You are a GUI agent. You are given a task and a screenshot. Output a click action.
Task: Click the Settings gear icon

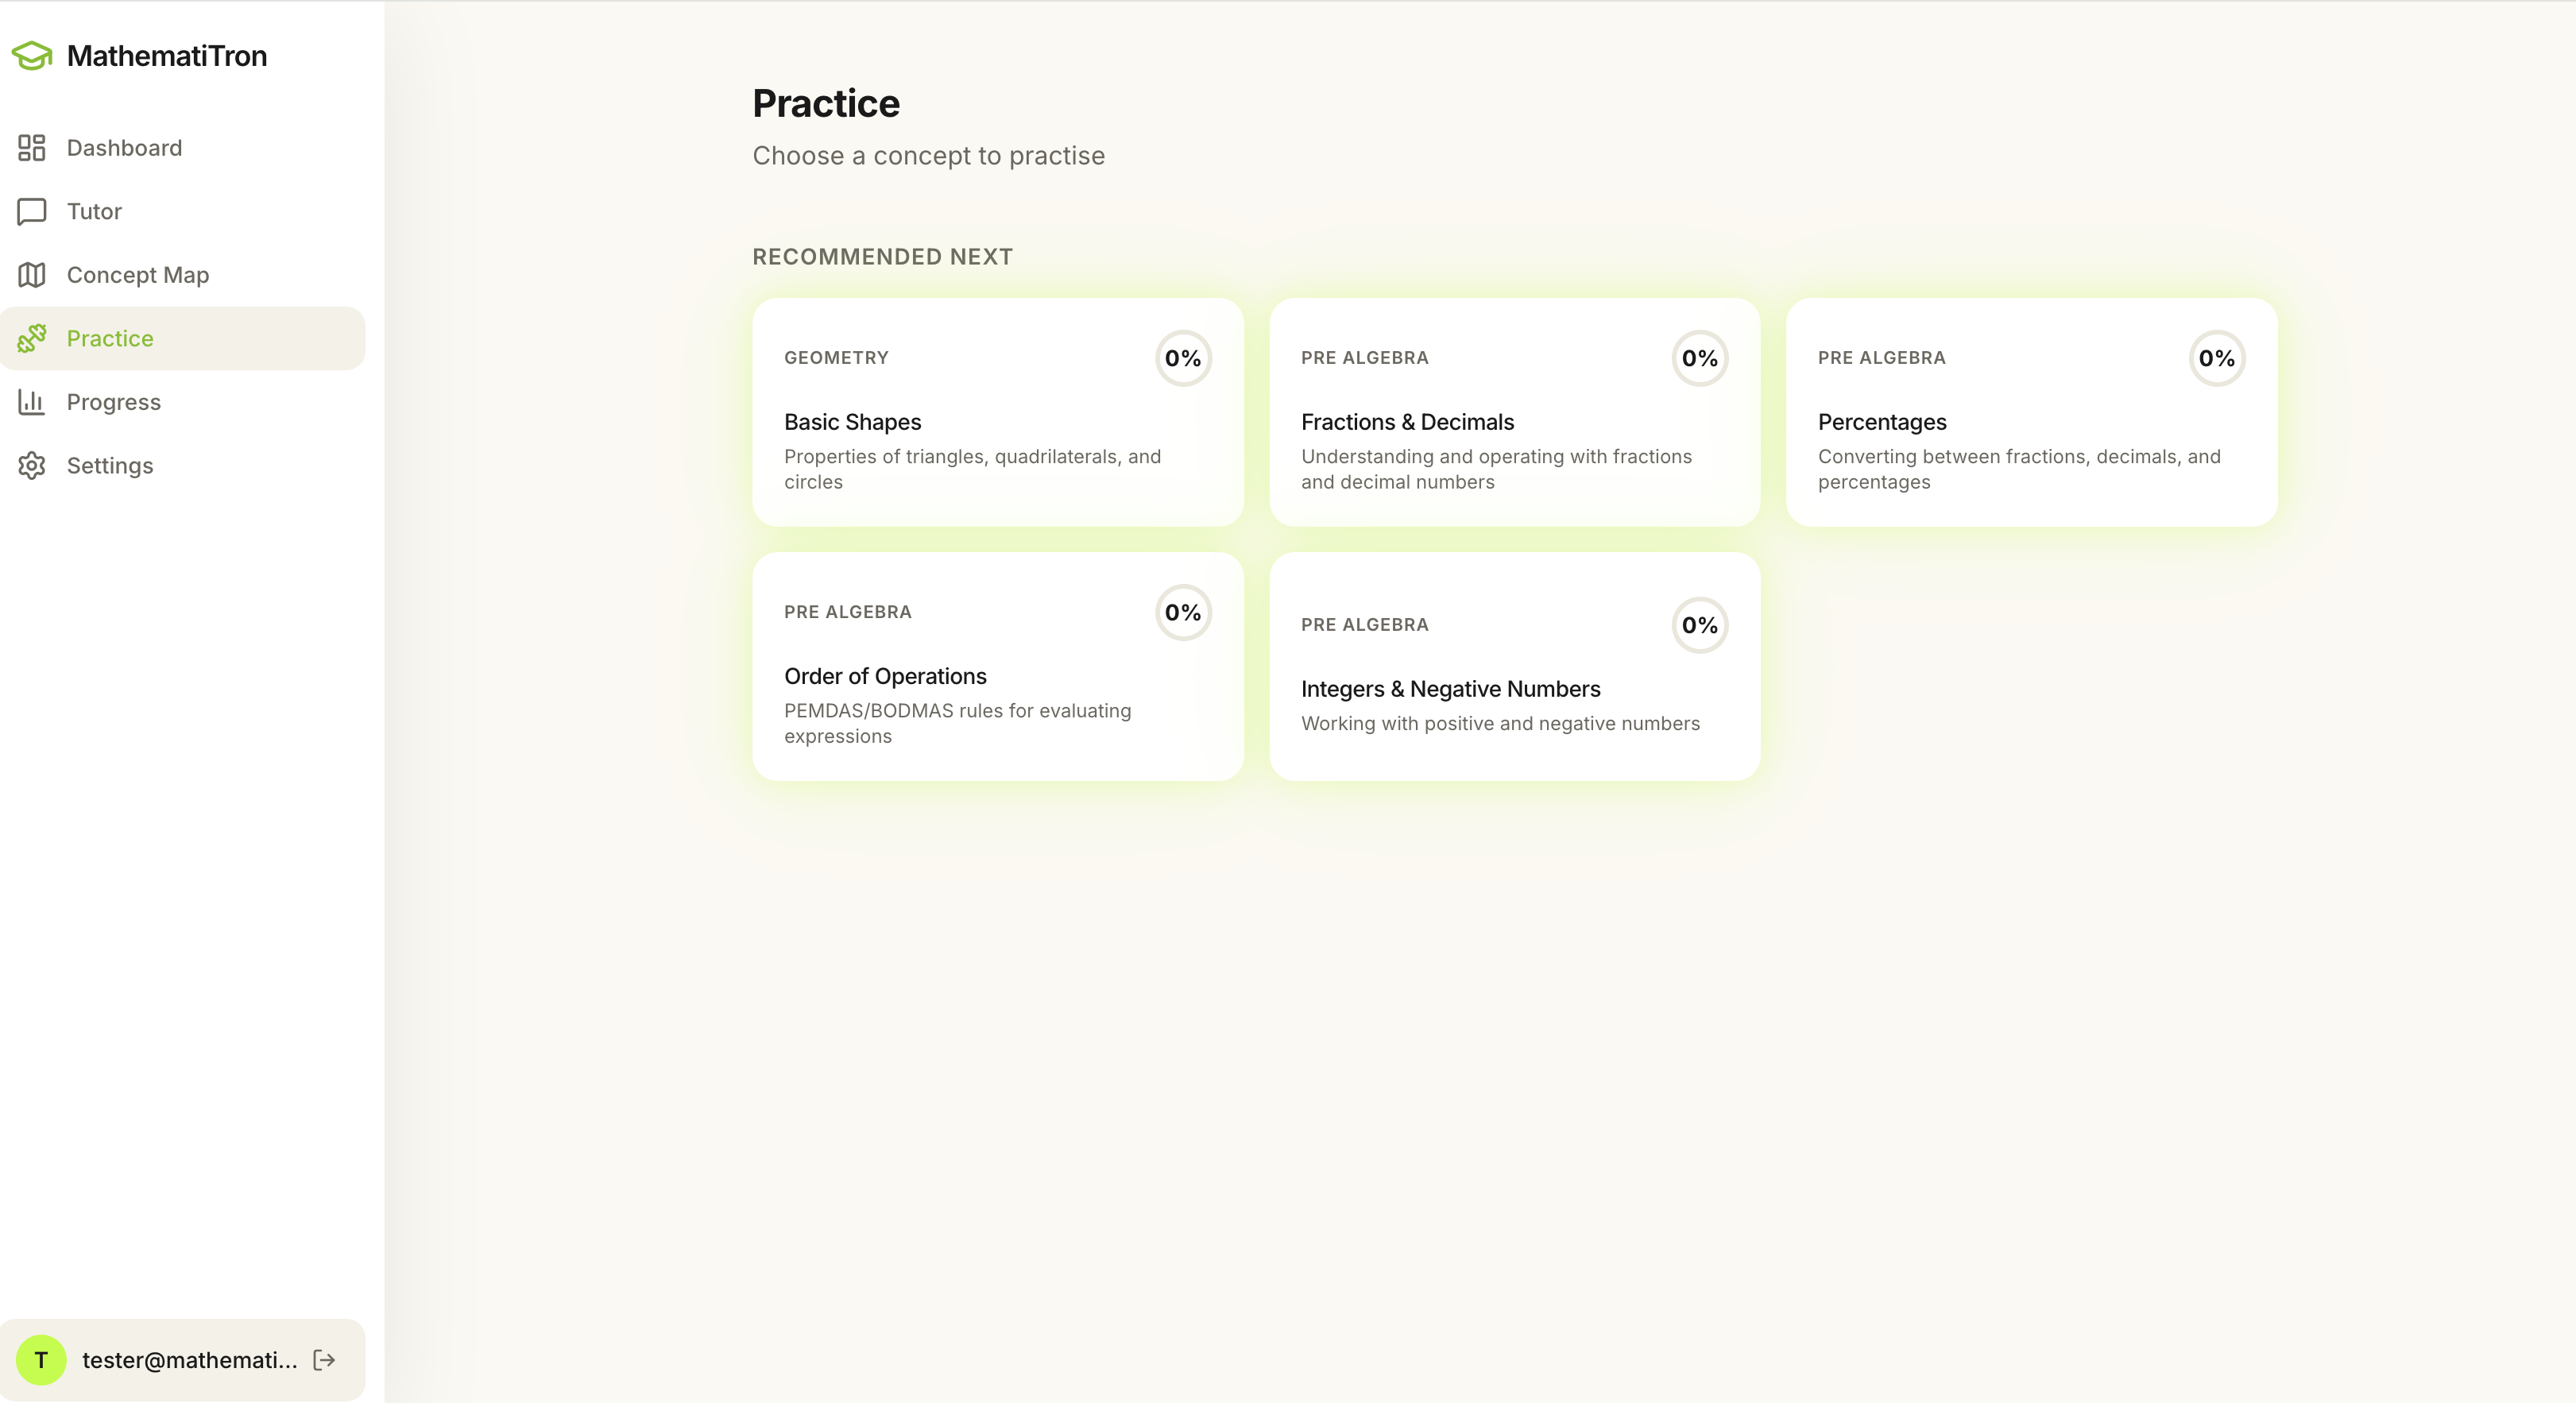[32, 466]
